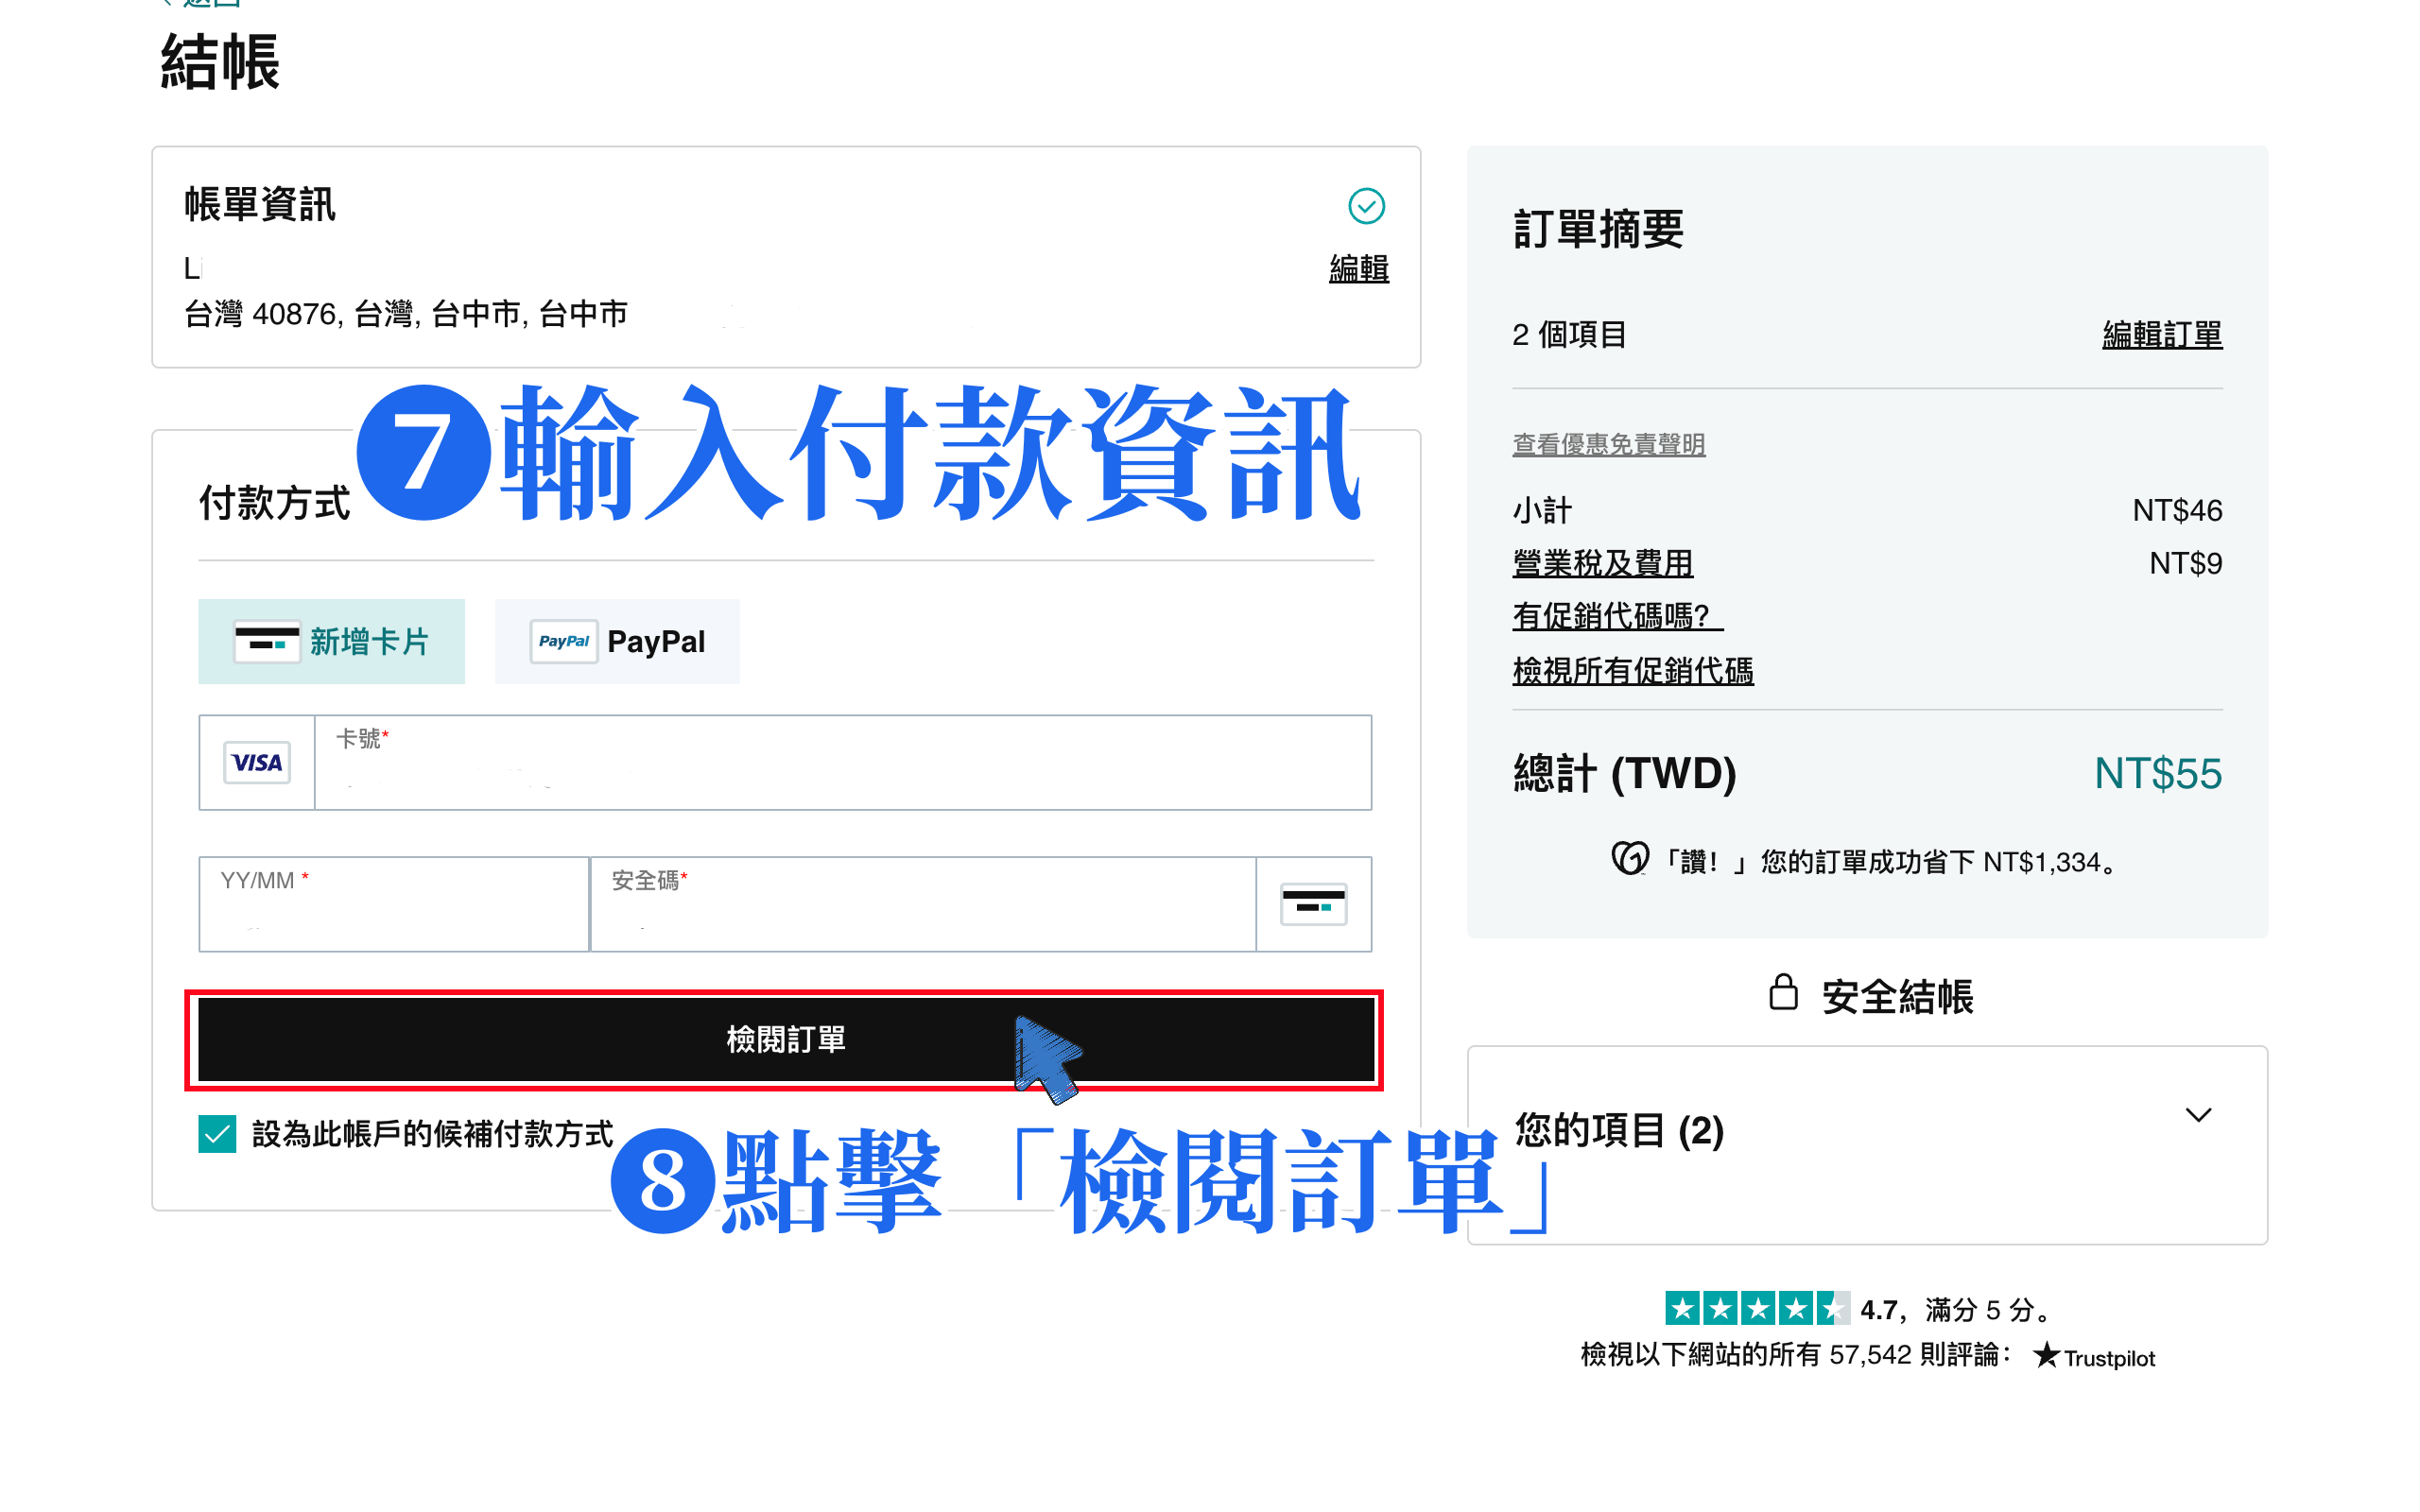This screenshot has height=1512, width=2420.
Task: Focus the 安全碼 security code field
Action: coord(923,904)
